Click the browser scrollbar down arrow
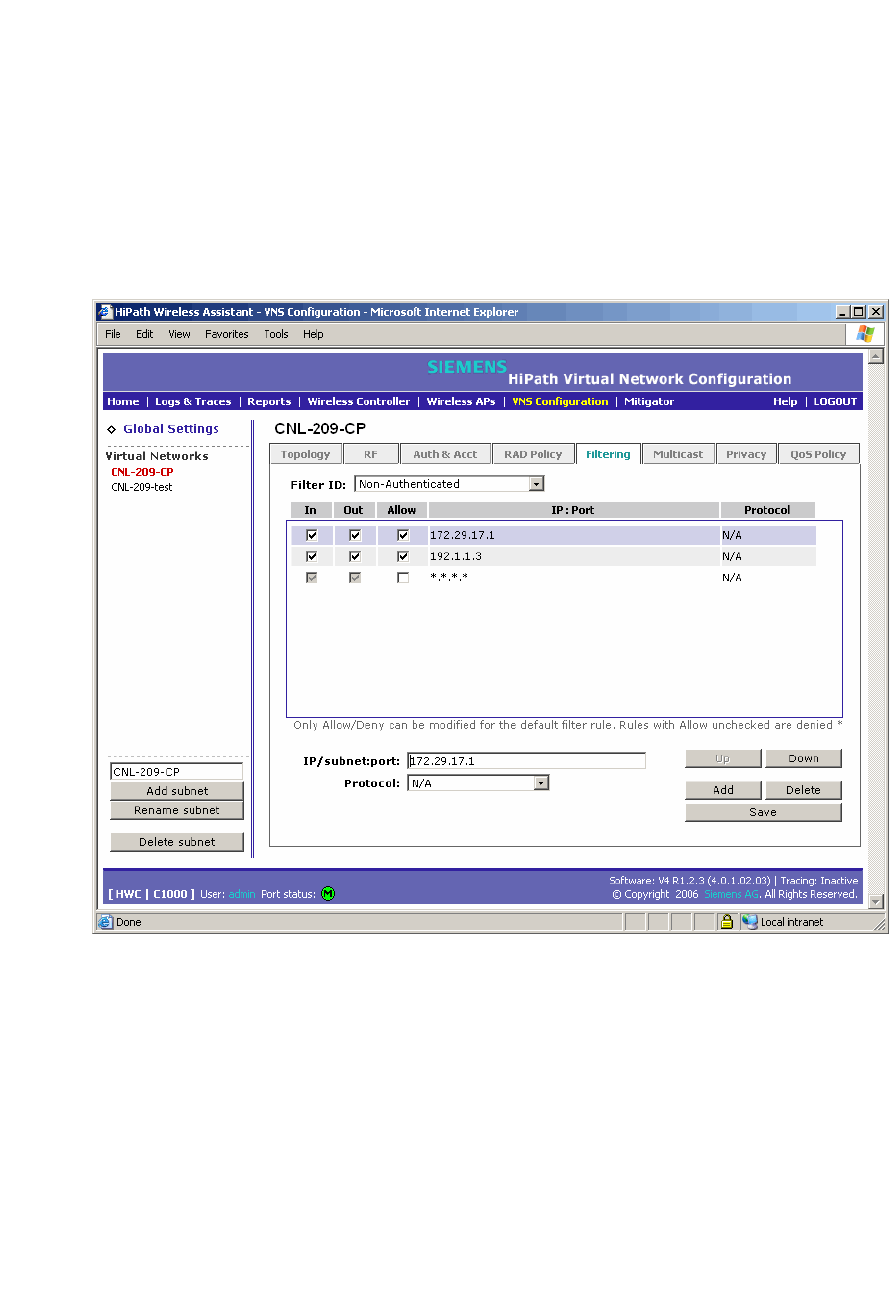 coord(876,901)
